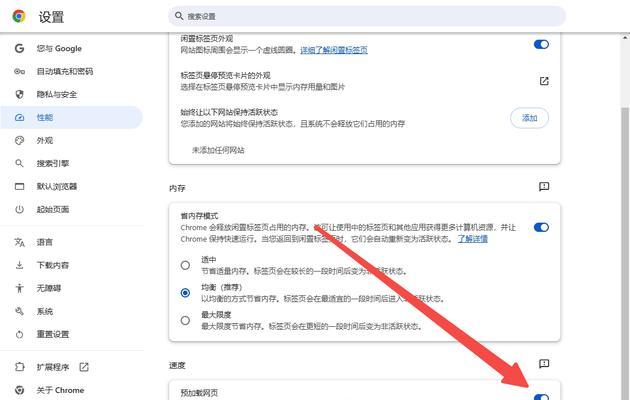Click the magnifier icon for 搜索引擎
Screen dimensions: 630x400
pos(19,163)
